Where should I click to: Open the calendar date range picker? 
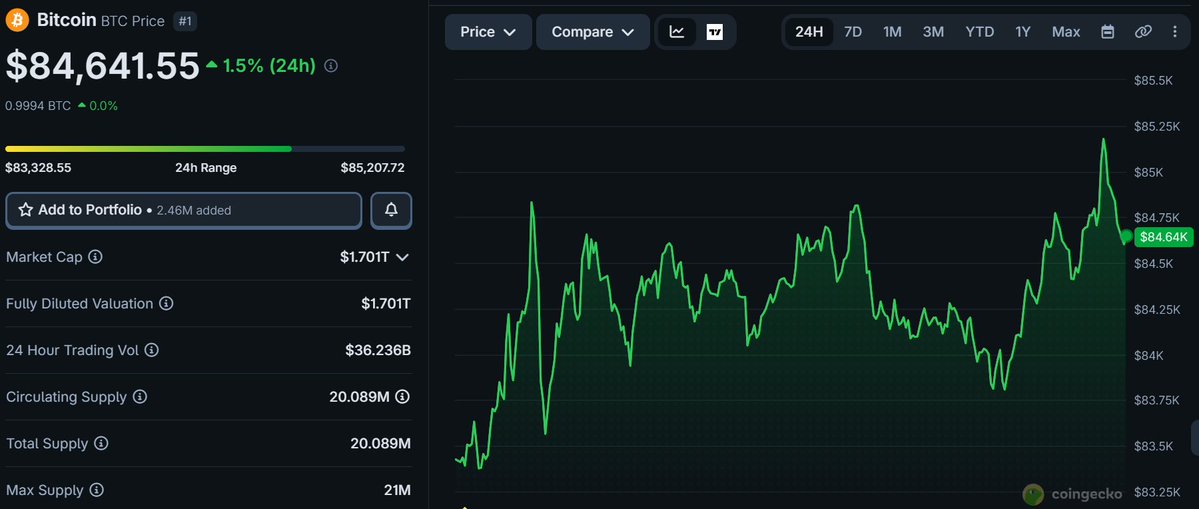click(1107, 32)
